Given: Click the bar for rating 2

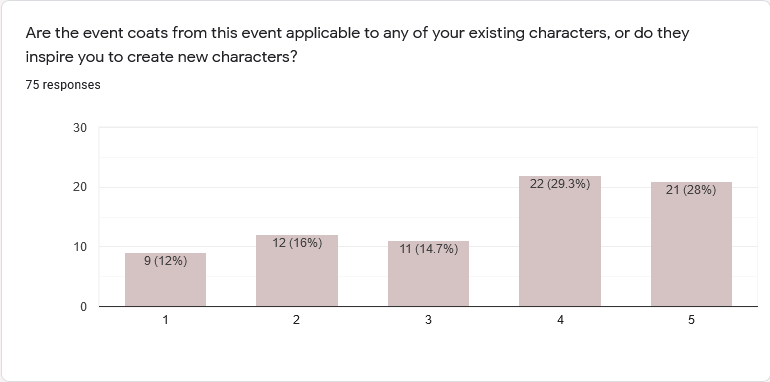Looking at the screenshot, I should click(297, 271).
